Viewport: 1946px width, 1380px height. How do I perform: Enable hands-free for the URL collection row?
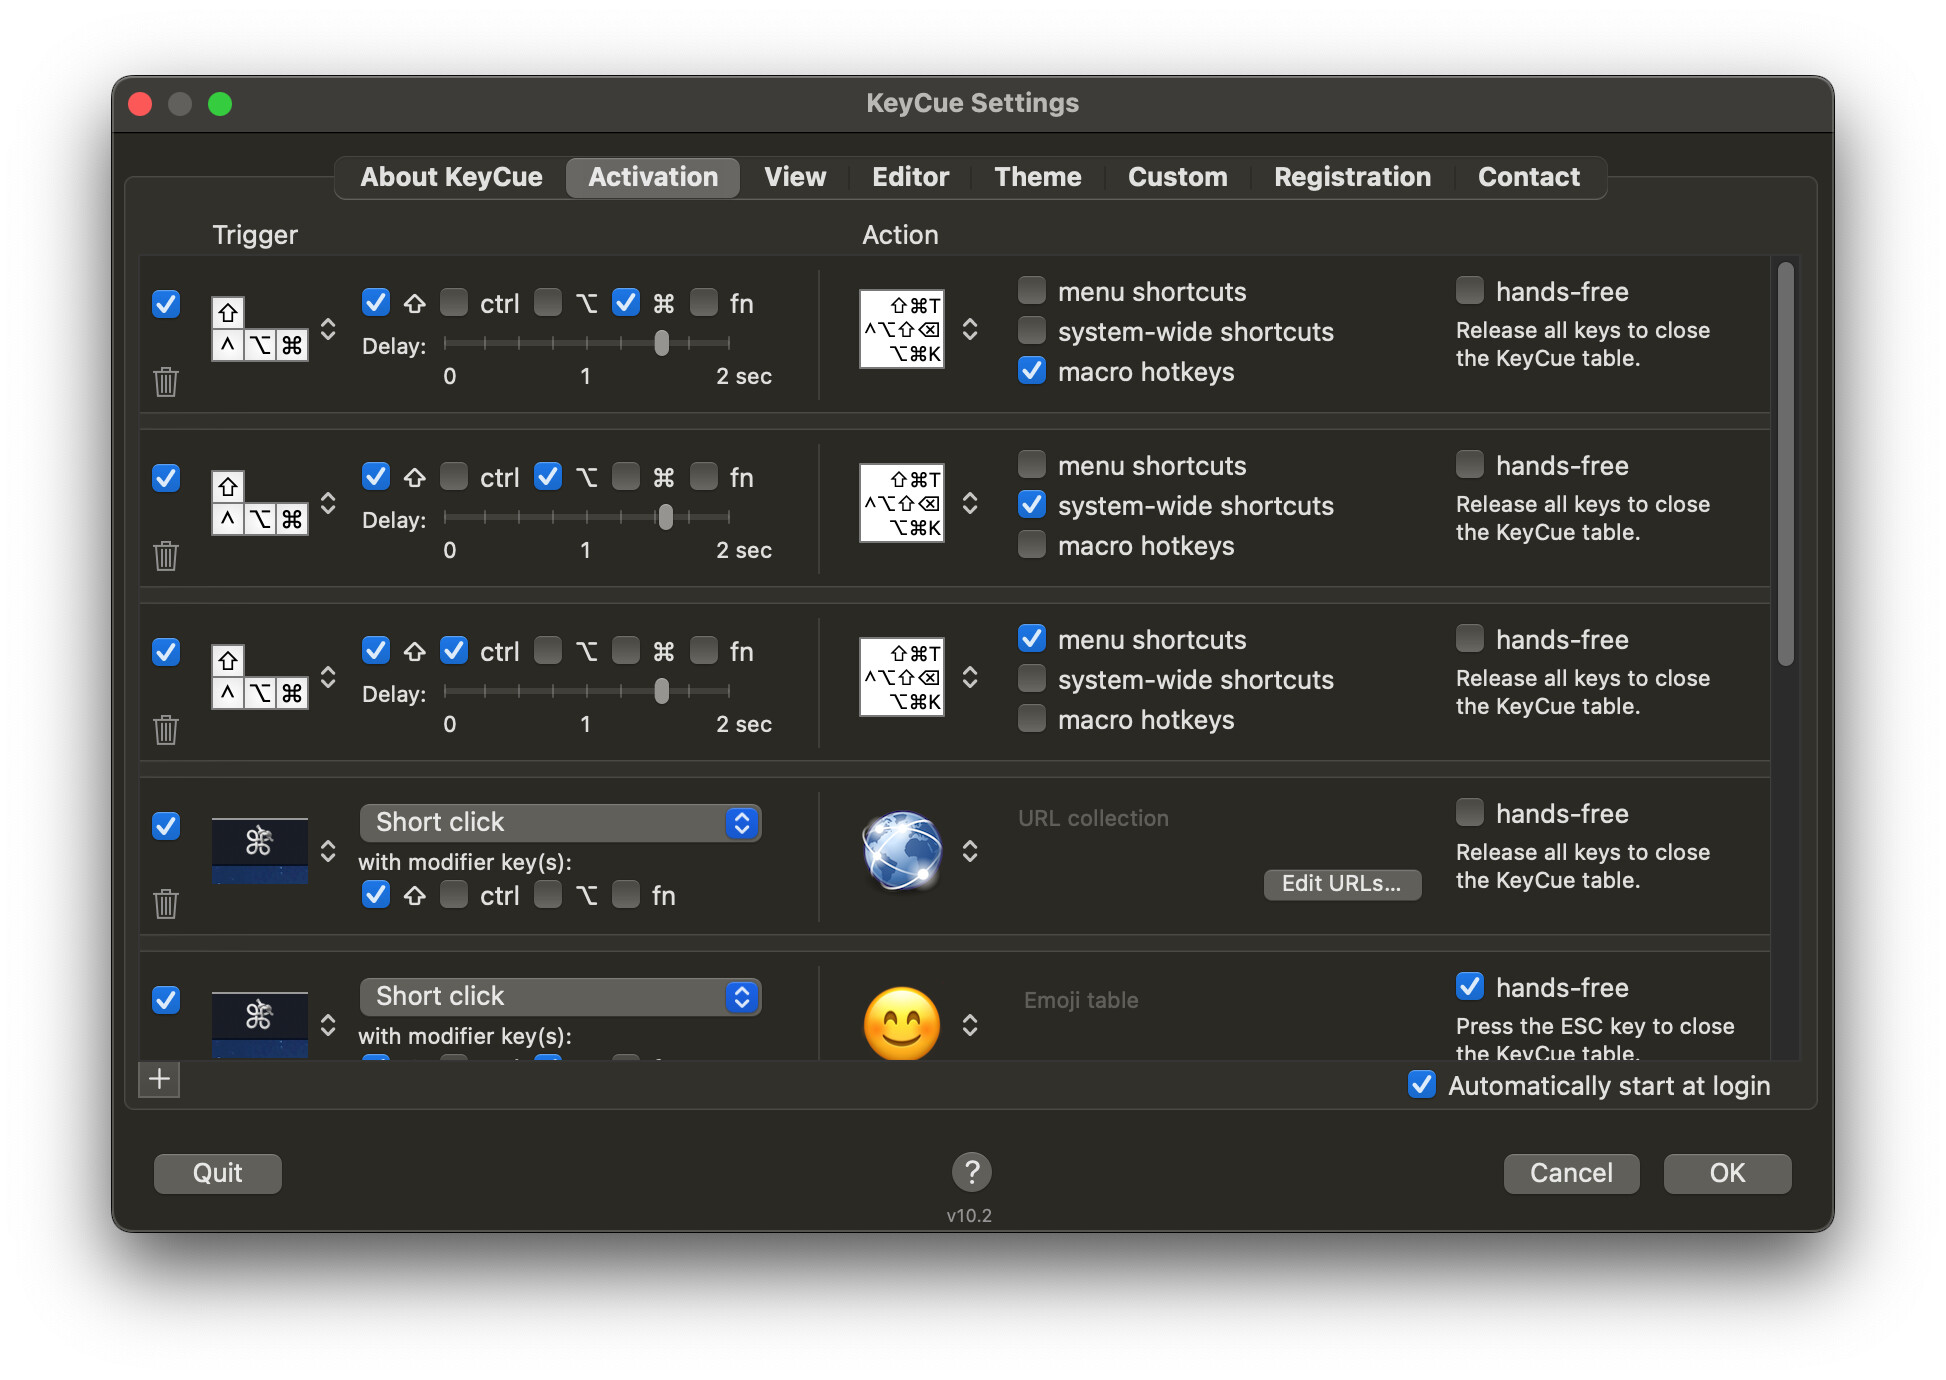coord(1470,812)
